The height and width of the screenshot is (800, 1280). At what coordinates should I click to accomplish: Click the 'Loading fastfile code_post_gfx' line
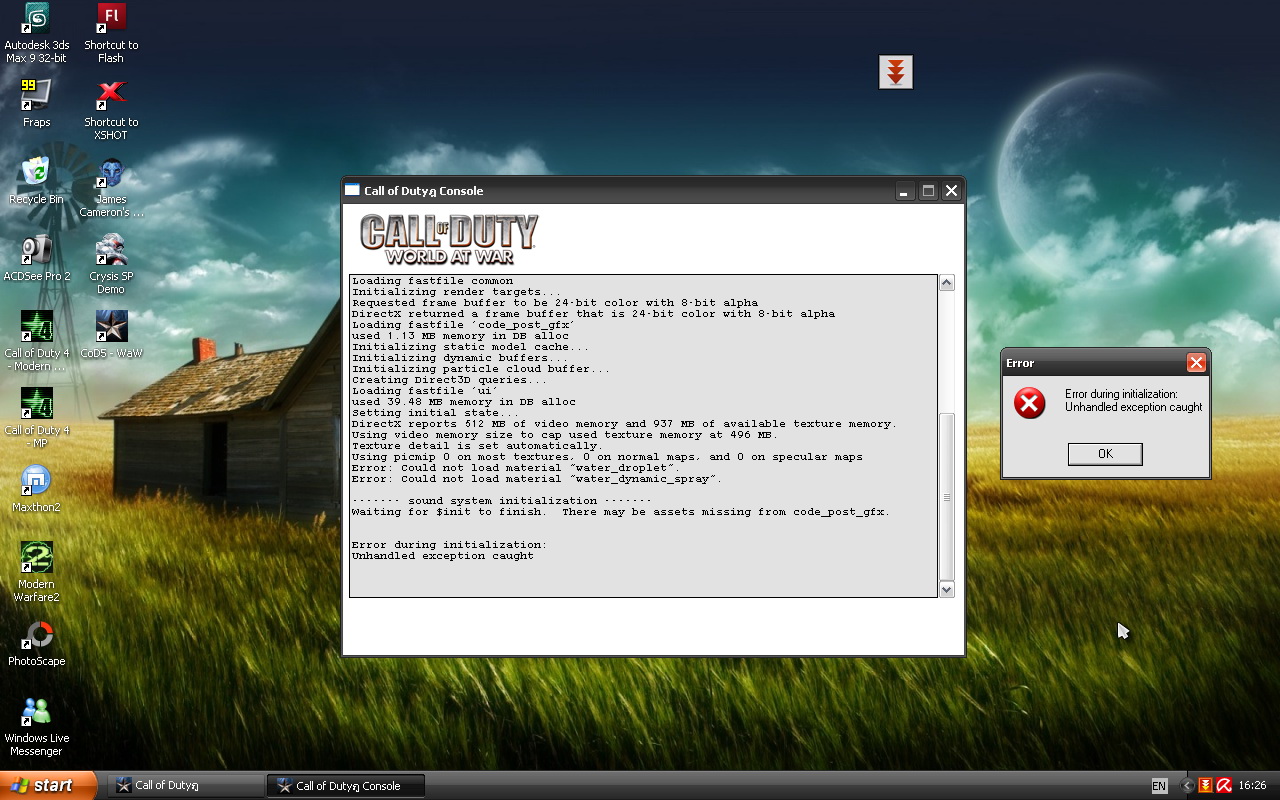click(463, 325)
